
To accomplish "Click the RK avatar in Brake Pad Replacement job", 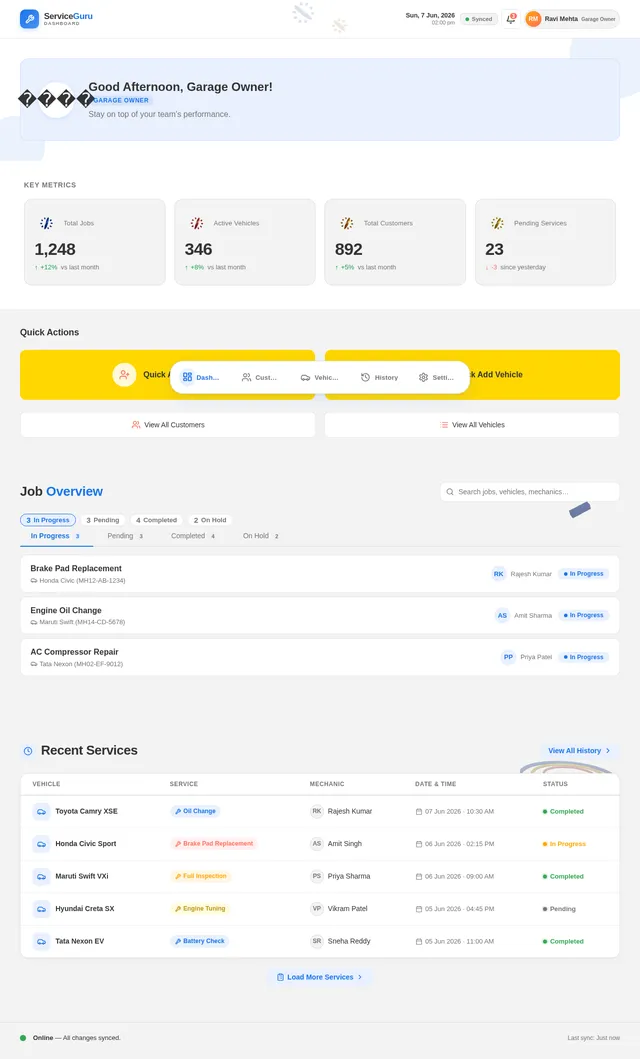I will click(498, 574).
